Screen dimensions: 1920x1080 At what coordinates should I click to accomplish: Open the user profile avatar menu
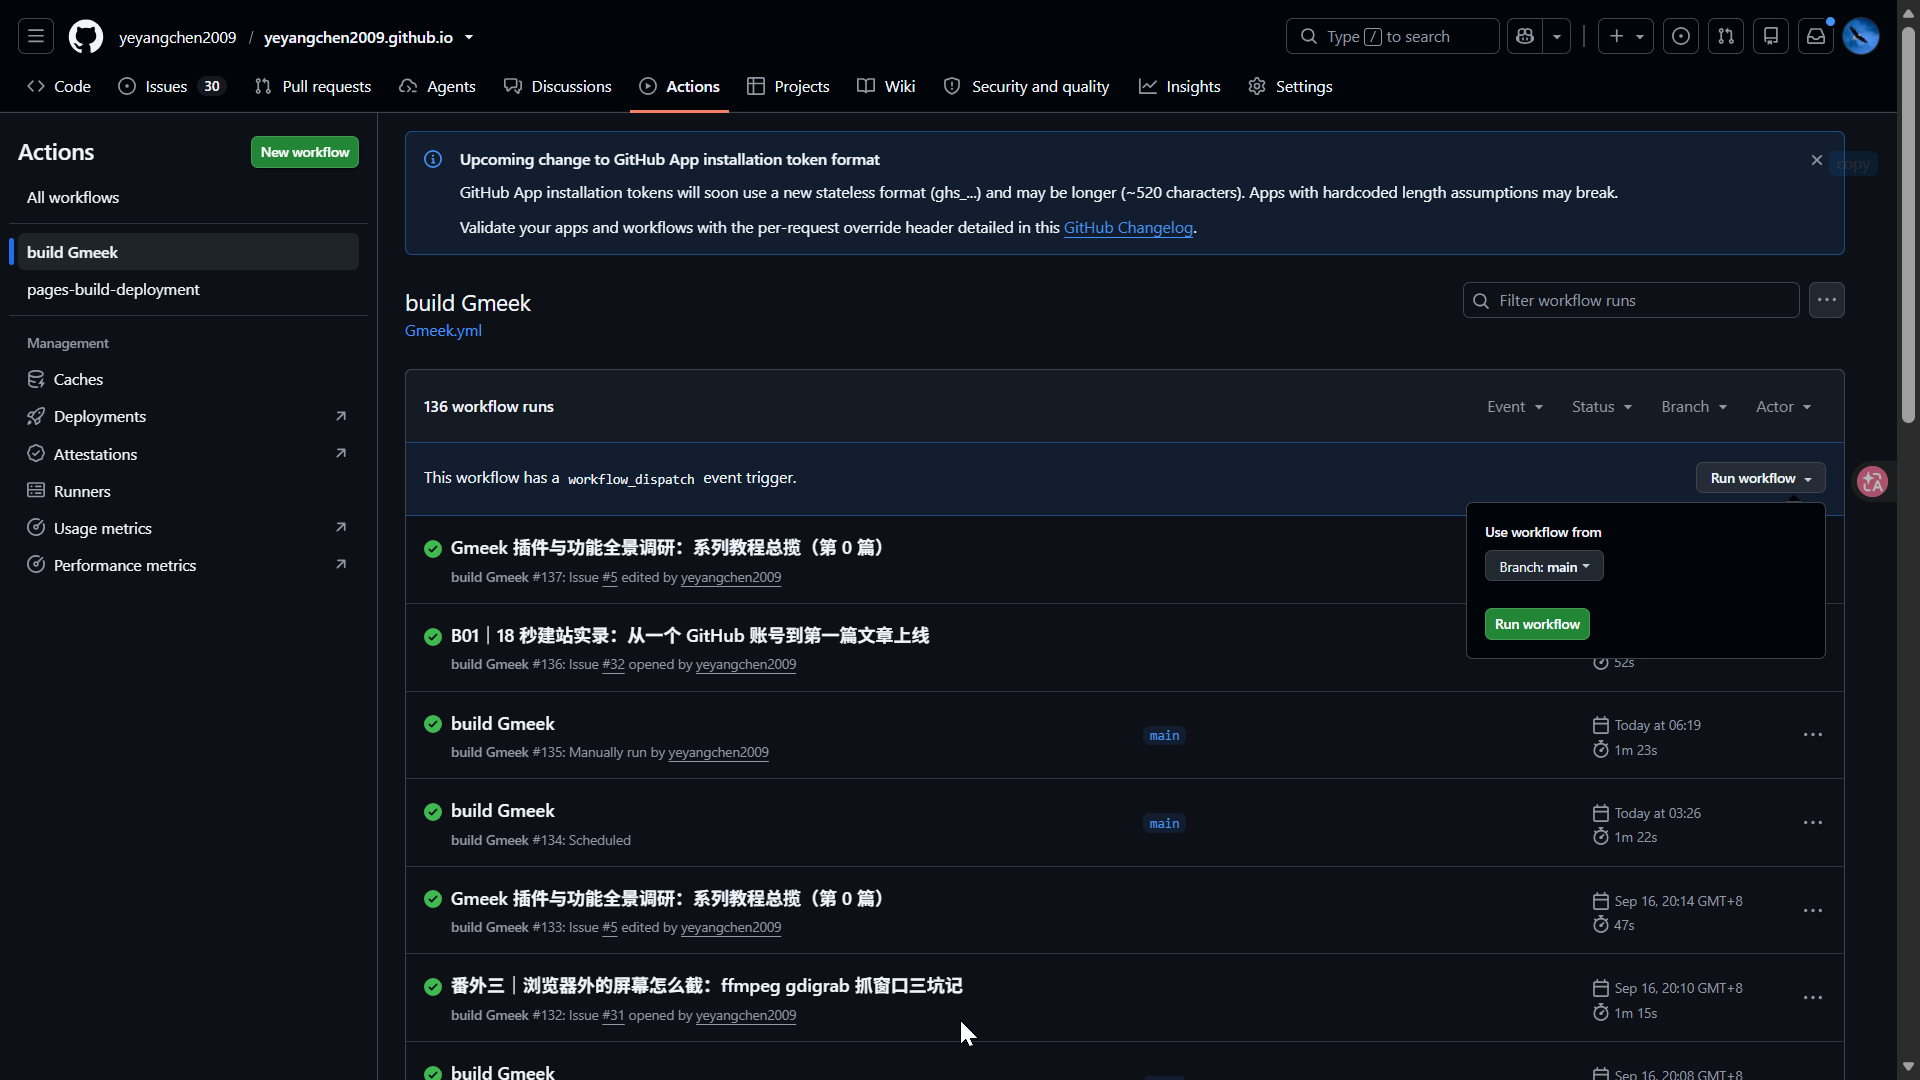click(x=1861, y=37)
